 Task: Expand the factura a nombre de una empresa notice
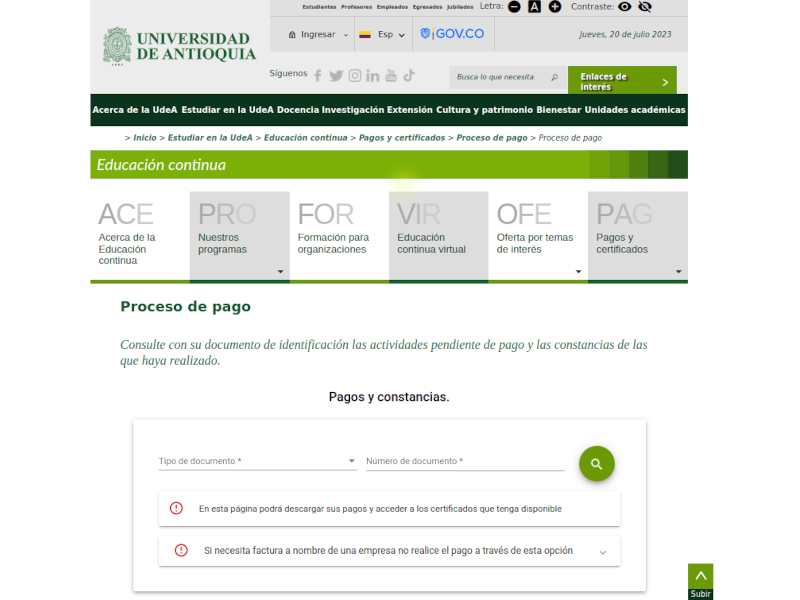click(x=603, y=552)
